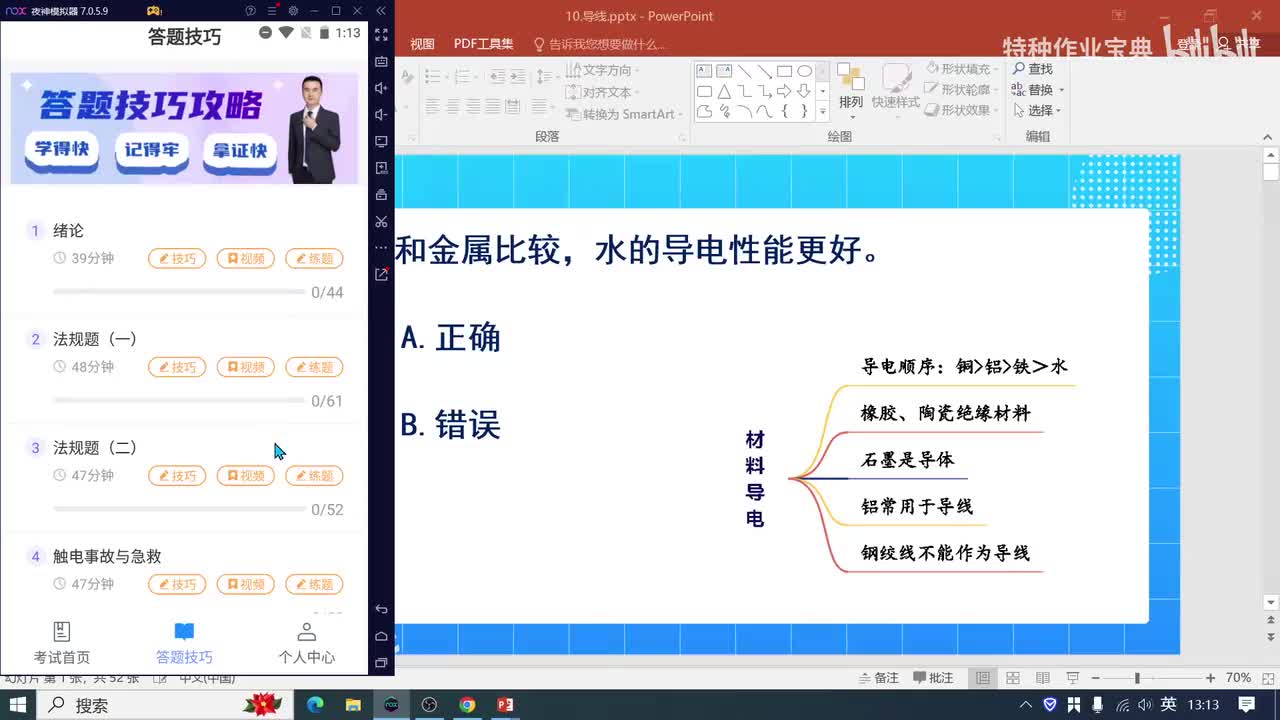Open 视频 for 法规题（二）
The width and height of the screenshot is (1280, 720).
(x=245, y=476)
